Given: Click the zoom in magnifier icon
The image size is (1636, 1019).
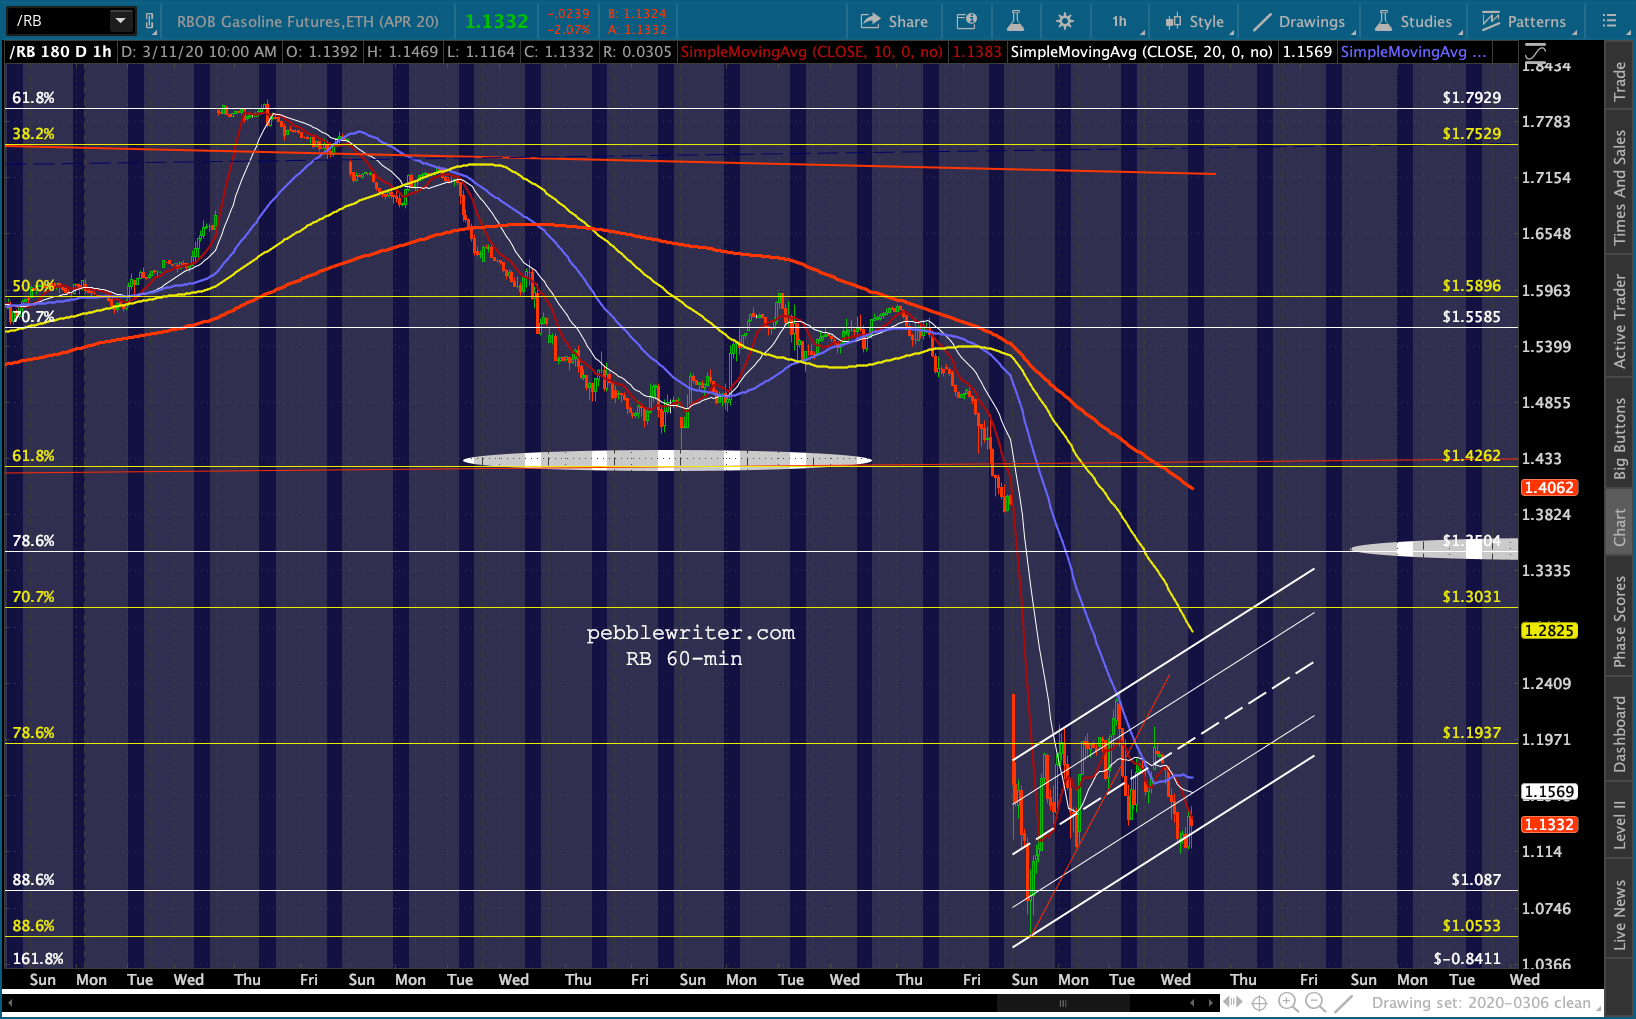Looking at the screenshot, I should (x=1288, y=1003).
